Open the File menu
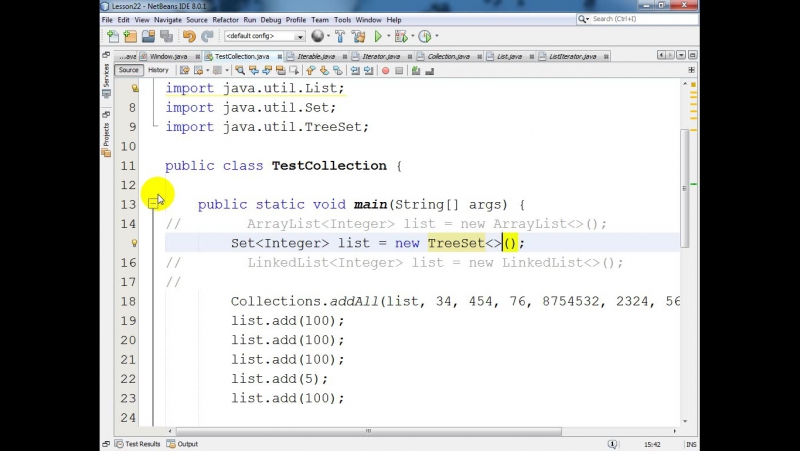Image resolution: width=800 pixels, height=451 pixels. [x=107, y=20]
